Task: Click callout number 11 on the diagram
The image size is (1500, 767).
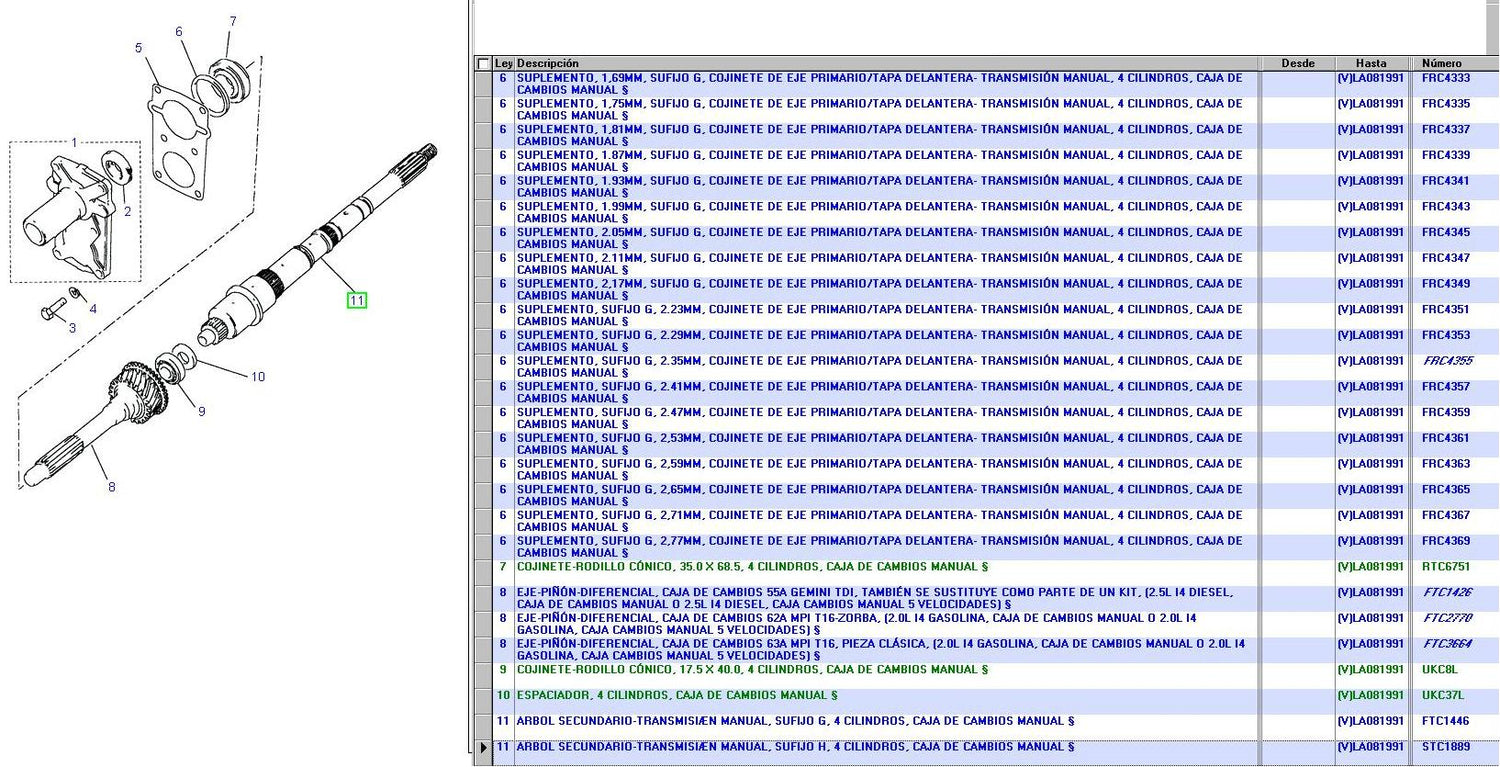Action: 357,299
